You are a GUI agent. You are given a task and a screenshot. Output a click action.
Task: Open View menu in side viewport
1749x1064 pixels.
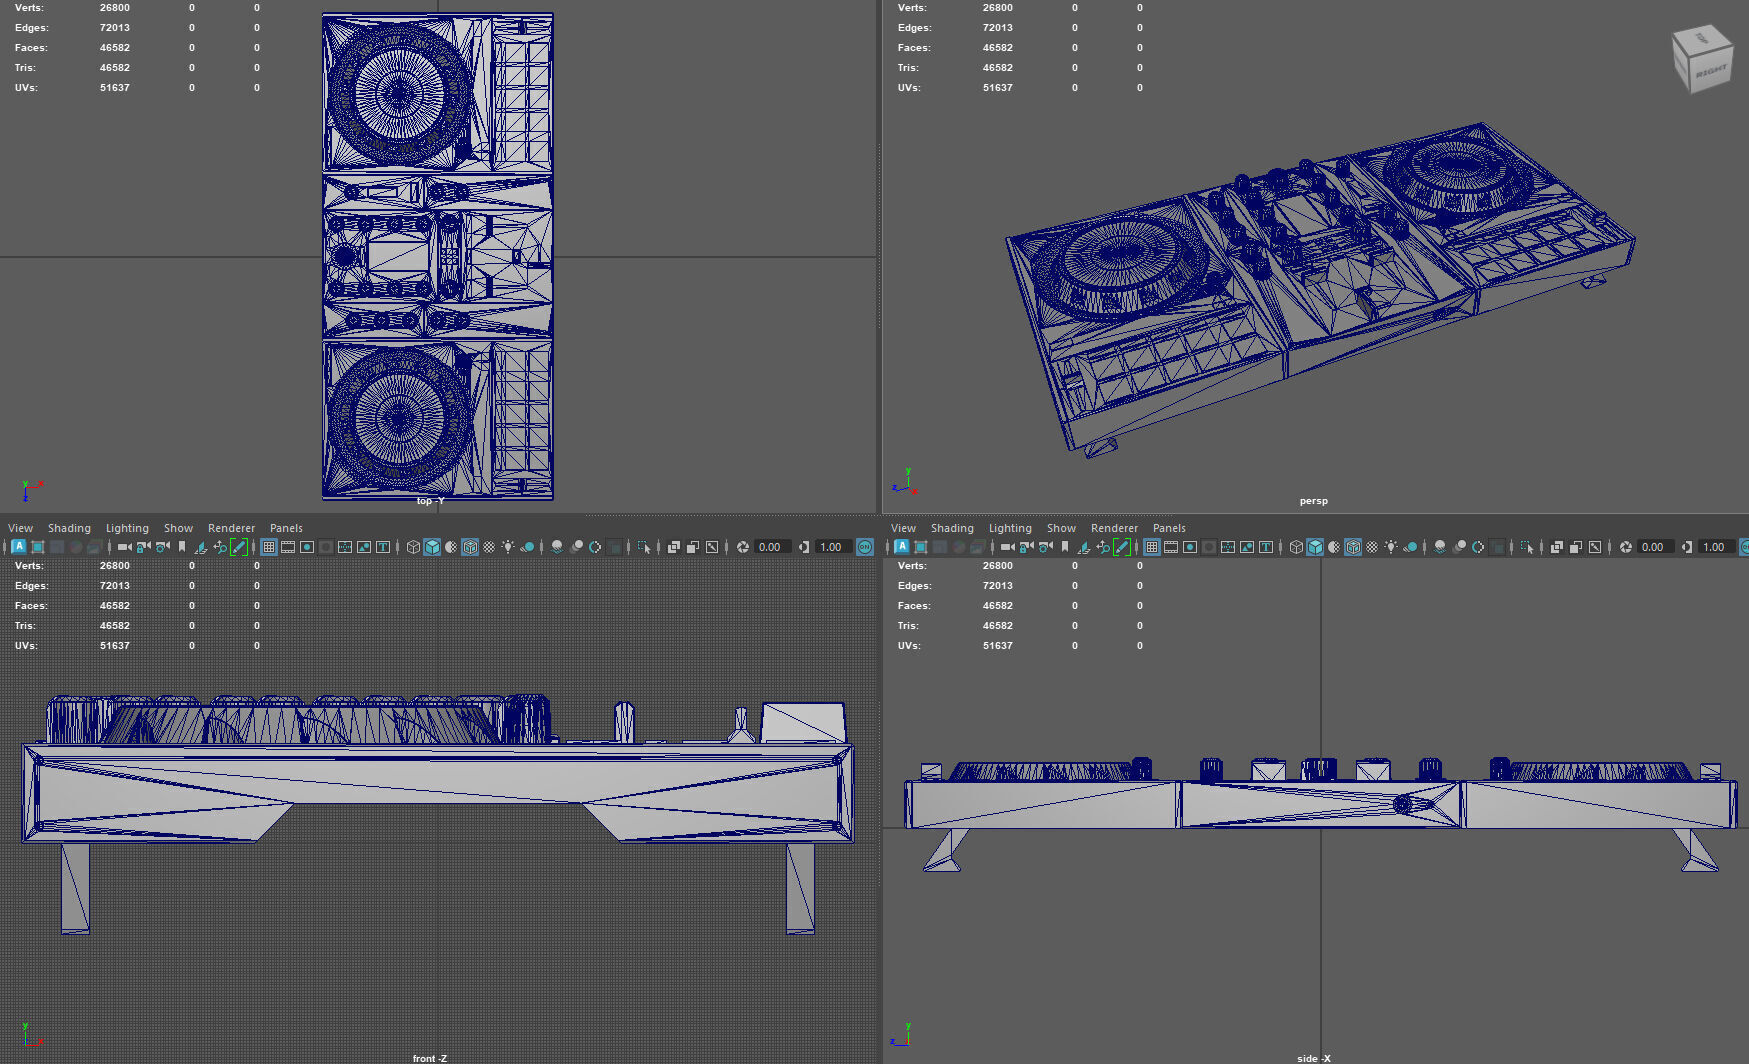(903, 528)
